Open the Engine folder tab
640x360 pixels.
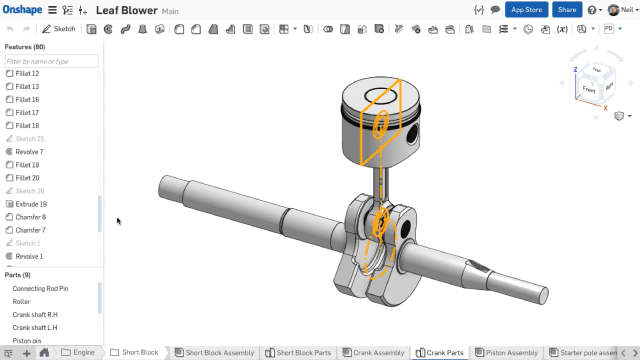(78, 352)
